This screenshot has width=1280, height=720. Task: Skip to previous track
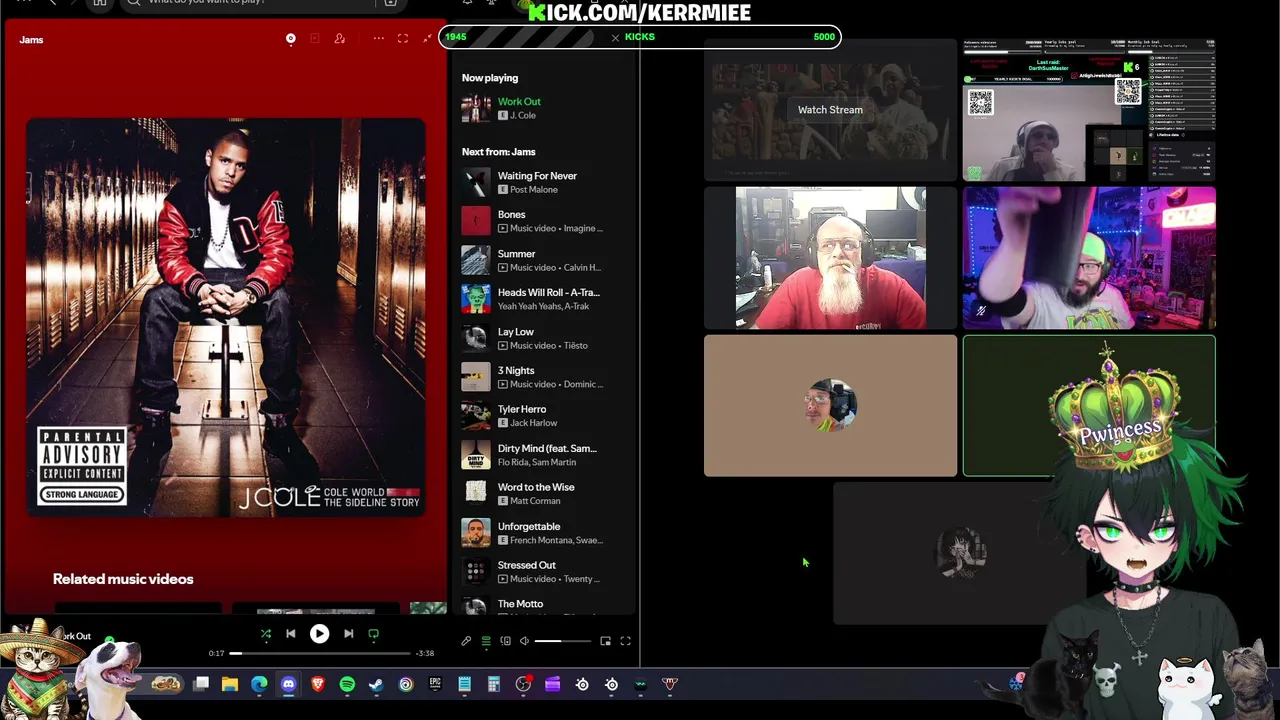coord(291,634)
